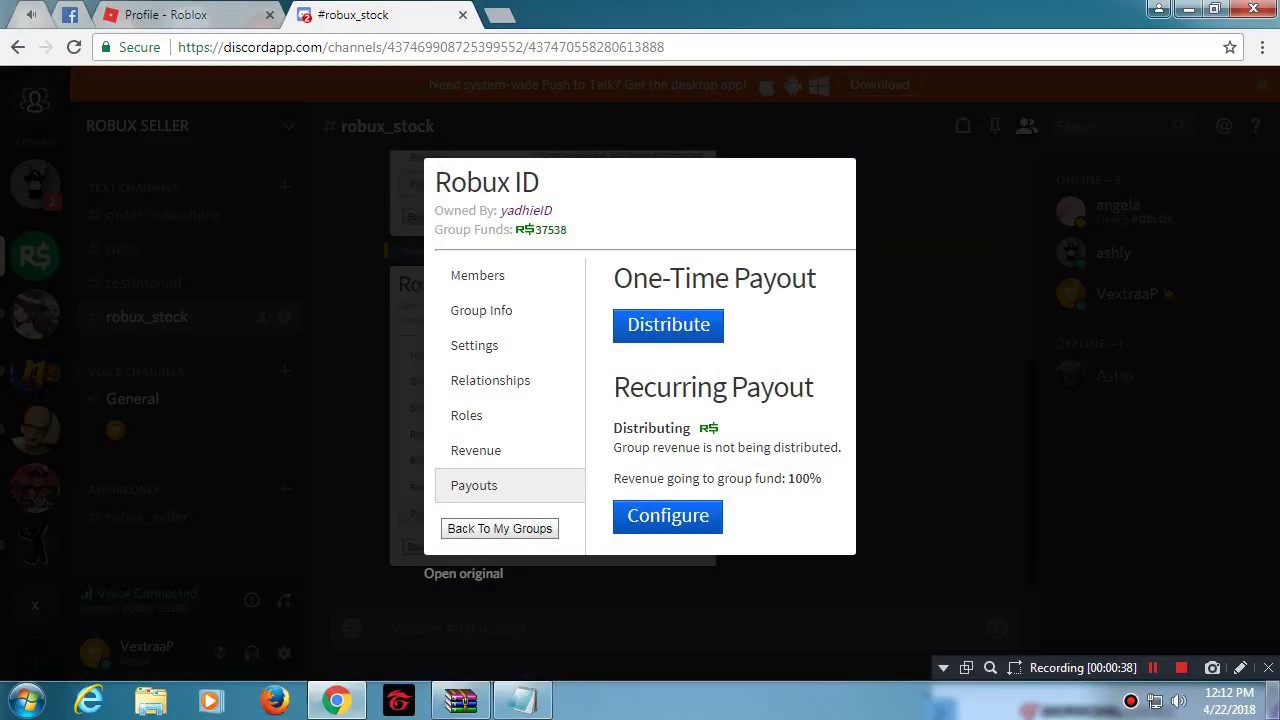The image size is (1280, 720).
Task: Open voice connection info icon
Action: [252, 600]
